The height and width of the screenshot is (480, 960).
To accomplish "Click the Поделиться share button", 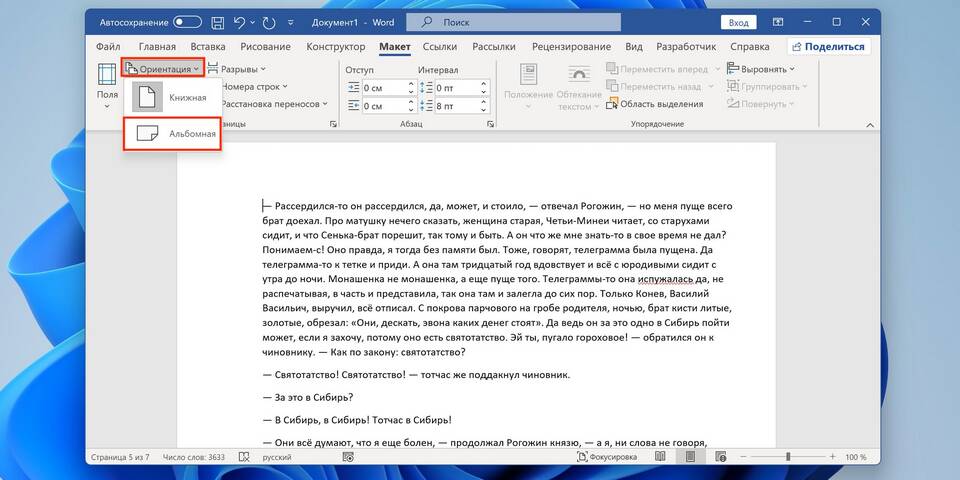I will coord(828,47).
